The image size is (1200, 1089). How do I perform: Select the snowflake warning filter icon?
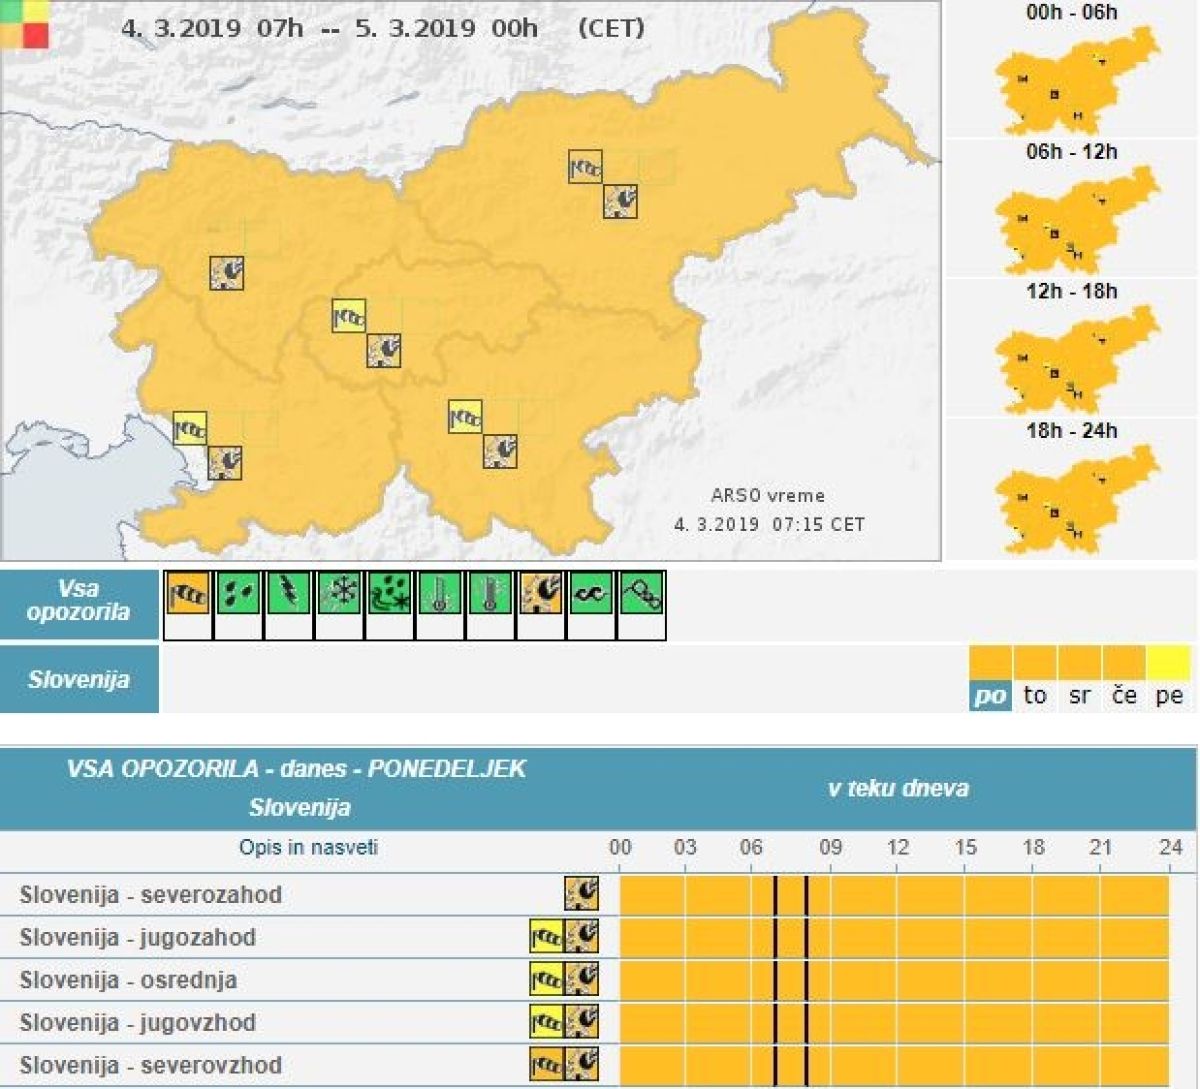tap(339, 593)
